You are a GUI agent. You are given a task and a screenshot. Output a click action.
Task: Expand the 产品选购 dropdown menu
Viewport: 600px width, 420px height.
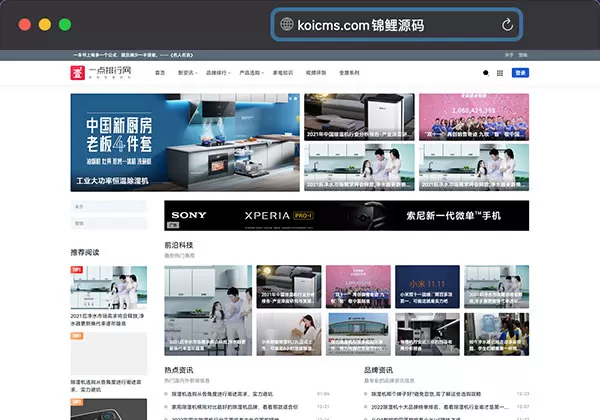point(251,73)
